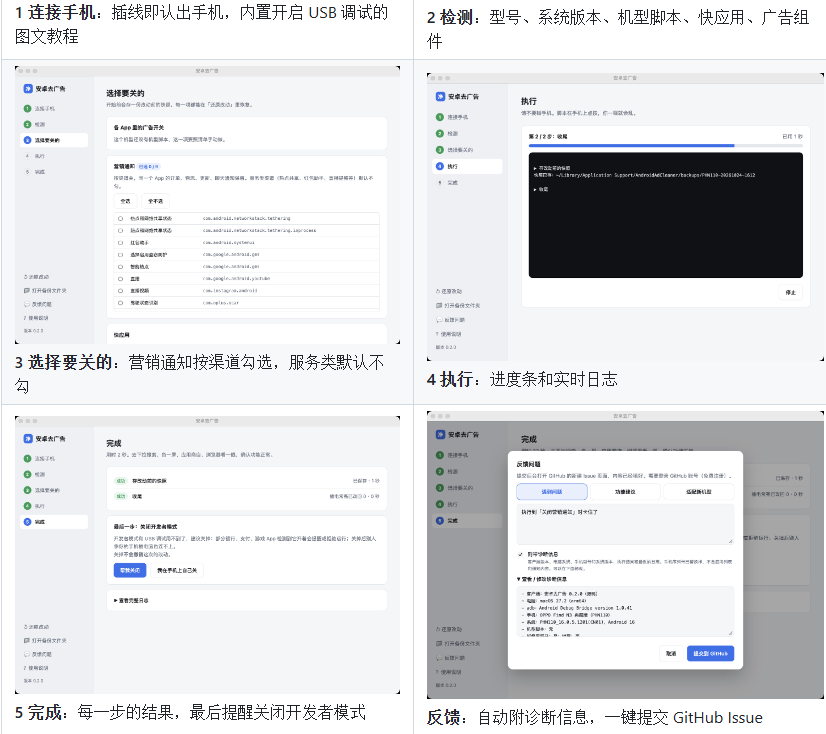Select the 遇到问题 tab in feedback dialog
826x734 pixels.
[x=552, y=492]
